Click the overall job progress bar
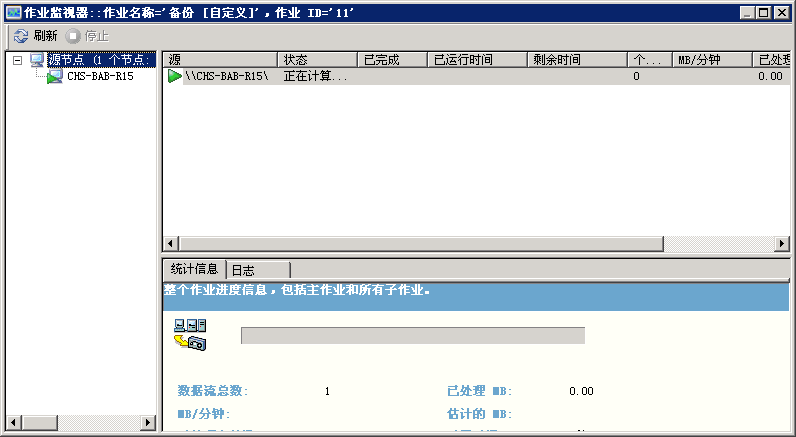796x437 pixels. (x=413, y=335)
